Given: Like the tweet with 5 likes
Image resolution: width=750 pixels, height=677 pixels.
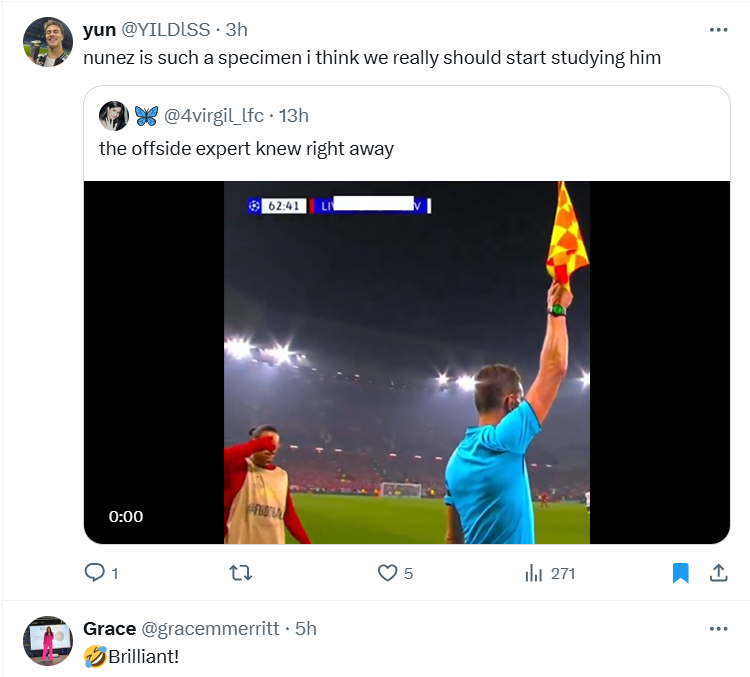Looking at the screenshot, I should pos(388,573).
